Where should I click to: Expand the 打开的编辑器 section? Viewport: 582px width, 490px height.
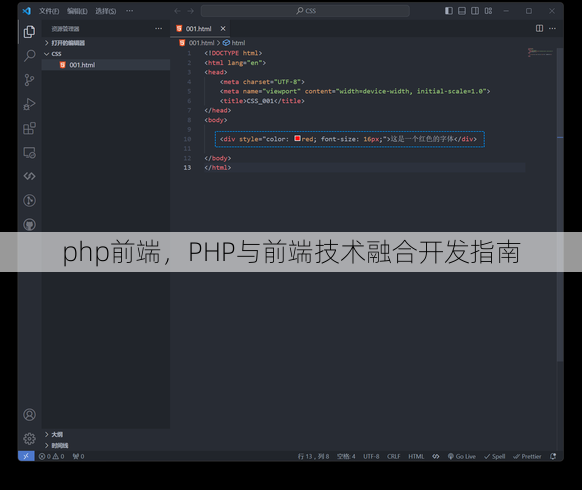[x=106, y=43]
